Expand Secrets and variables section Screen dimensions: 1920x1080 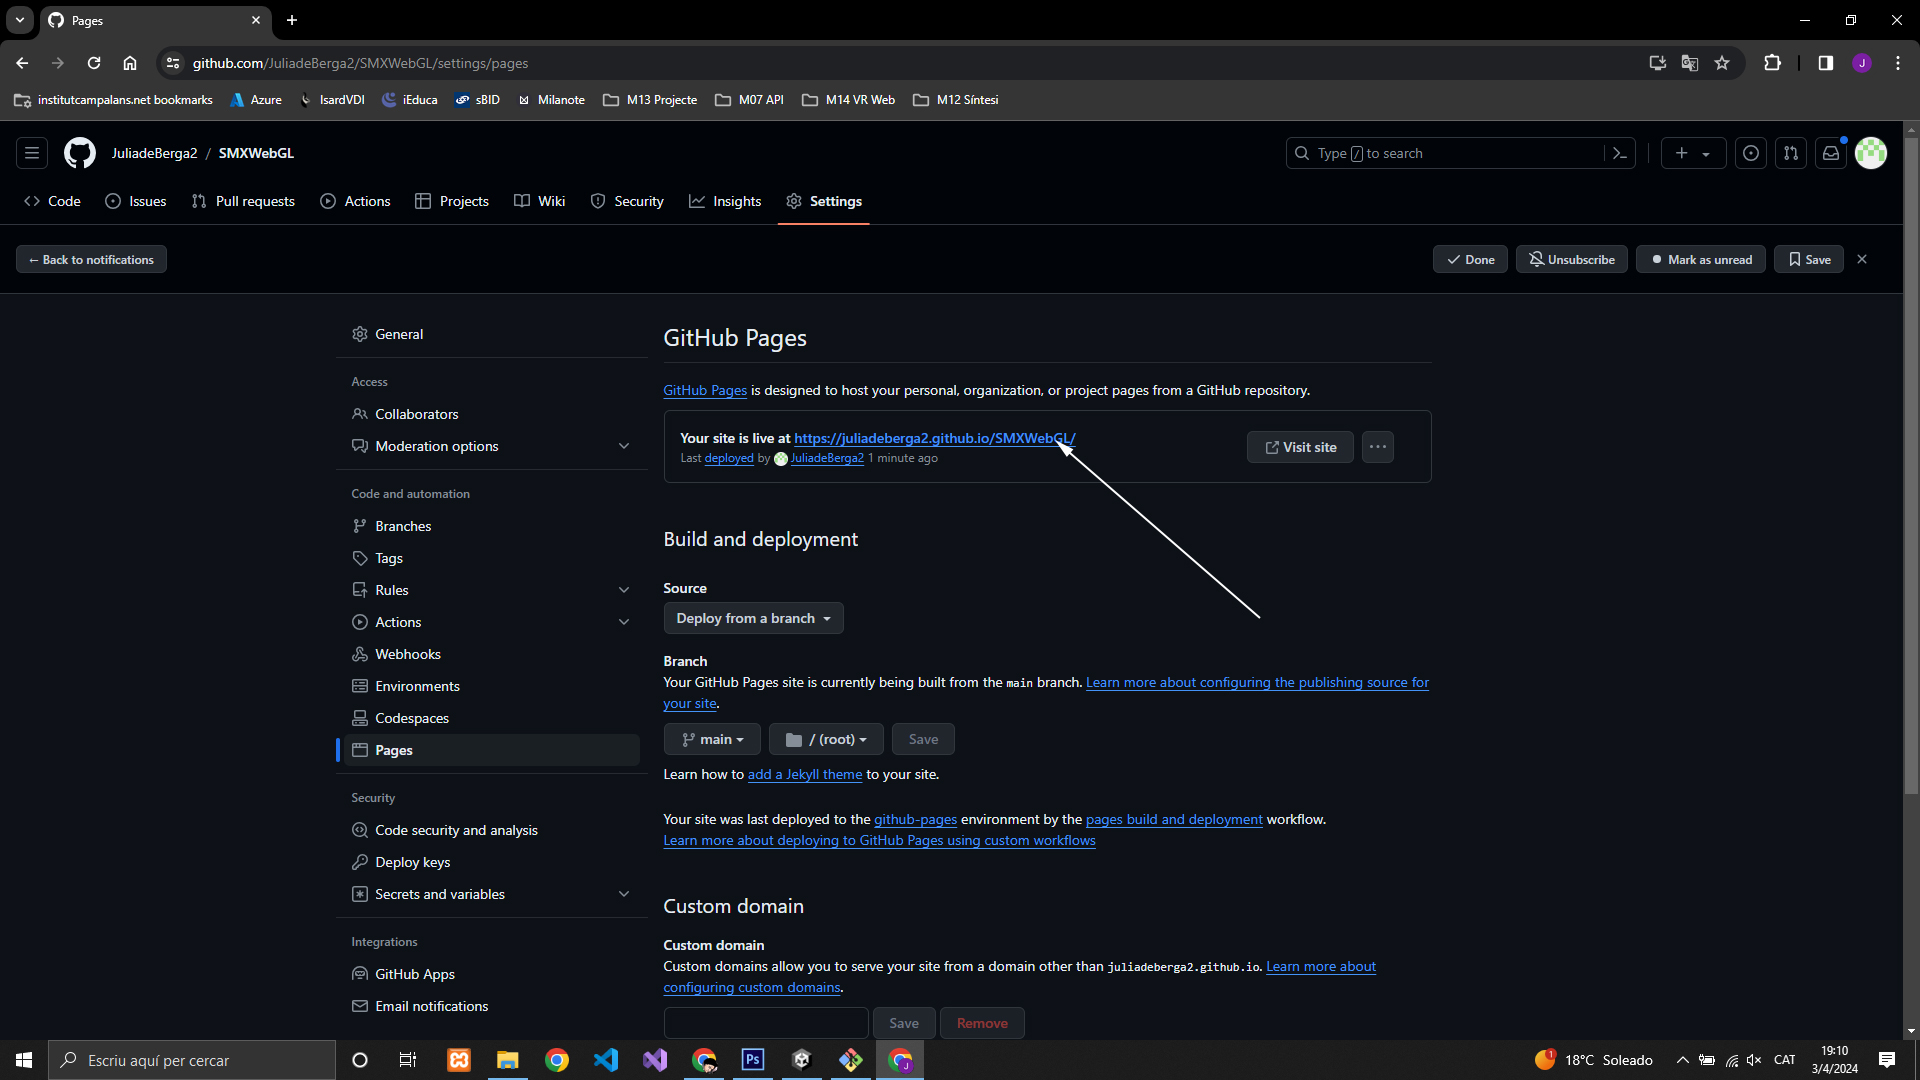click(624, 894)
